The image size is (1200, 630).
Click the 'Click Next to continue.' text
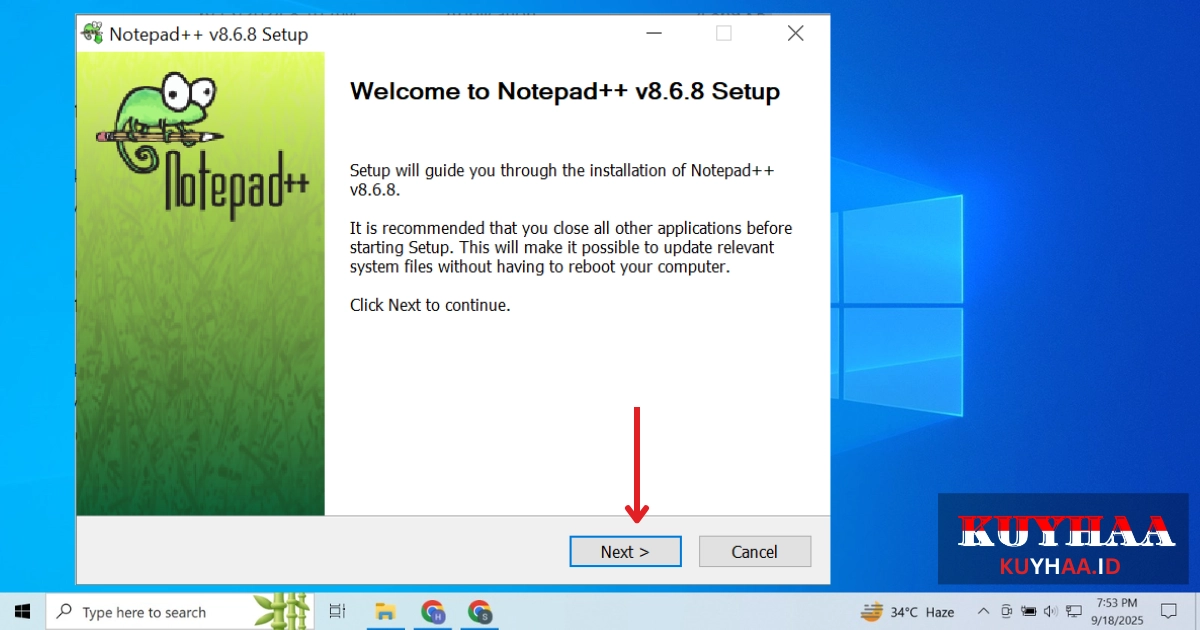click(x=430, y=305)
